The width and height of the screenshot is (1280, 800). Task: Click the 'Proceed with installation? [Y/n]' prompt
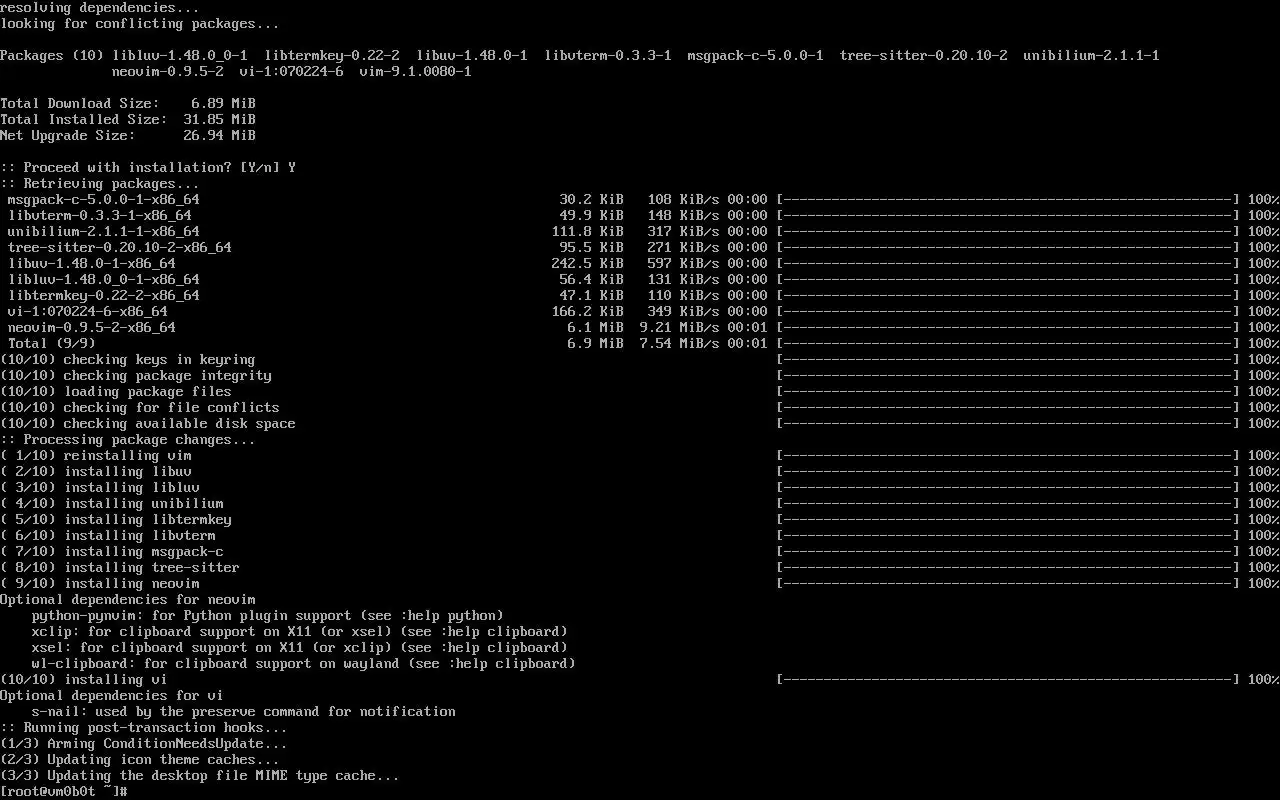pos(148,167)
